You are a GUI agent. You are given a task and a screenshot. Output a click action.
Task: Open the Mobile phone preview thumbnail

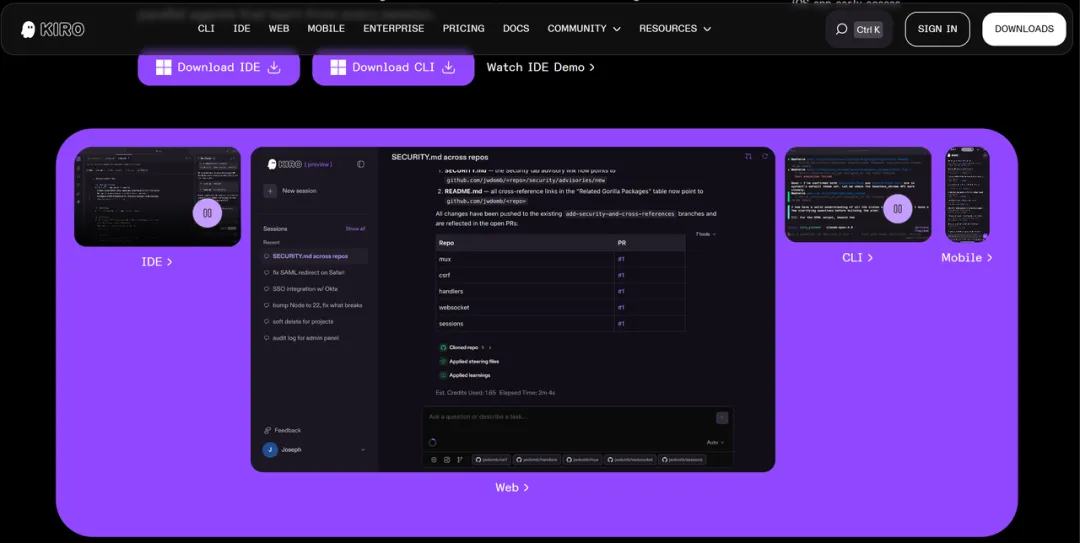click(x=967, y=194)
